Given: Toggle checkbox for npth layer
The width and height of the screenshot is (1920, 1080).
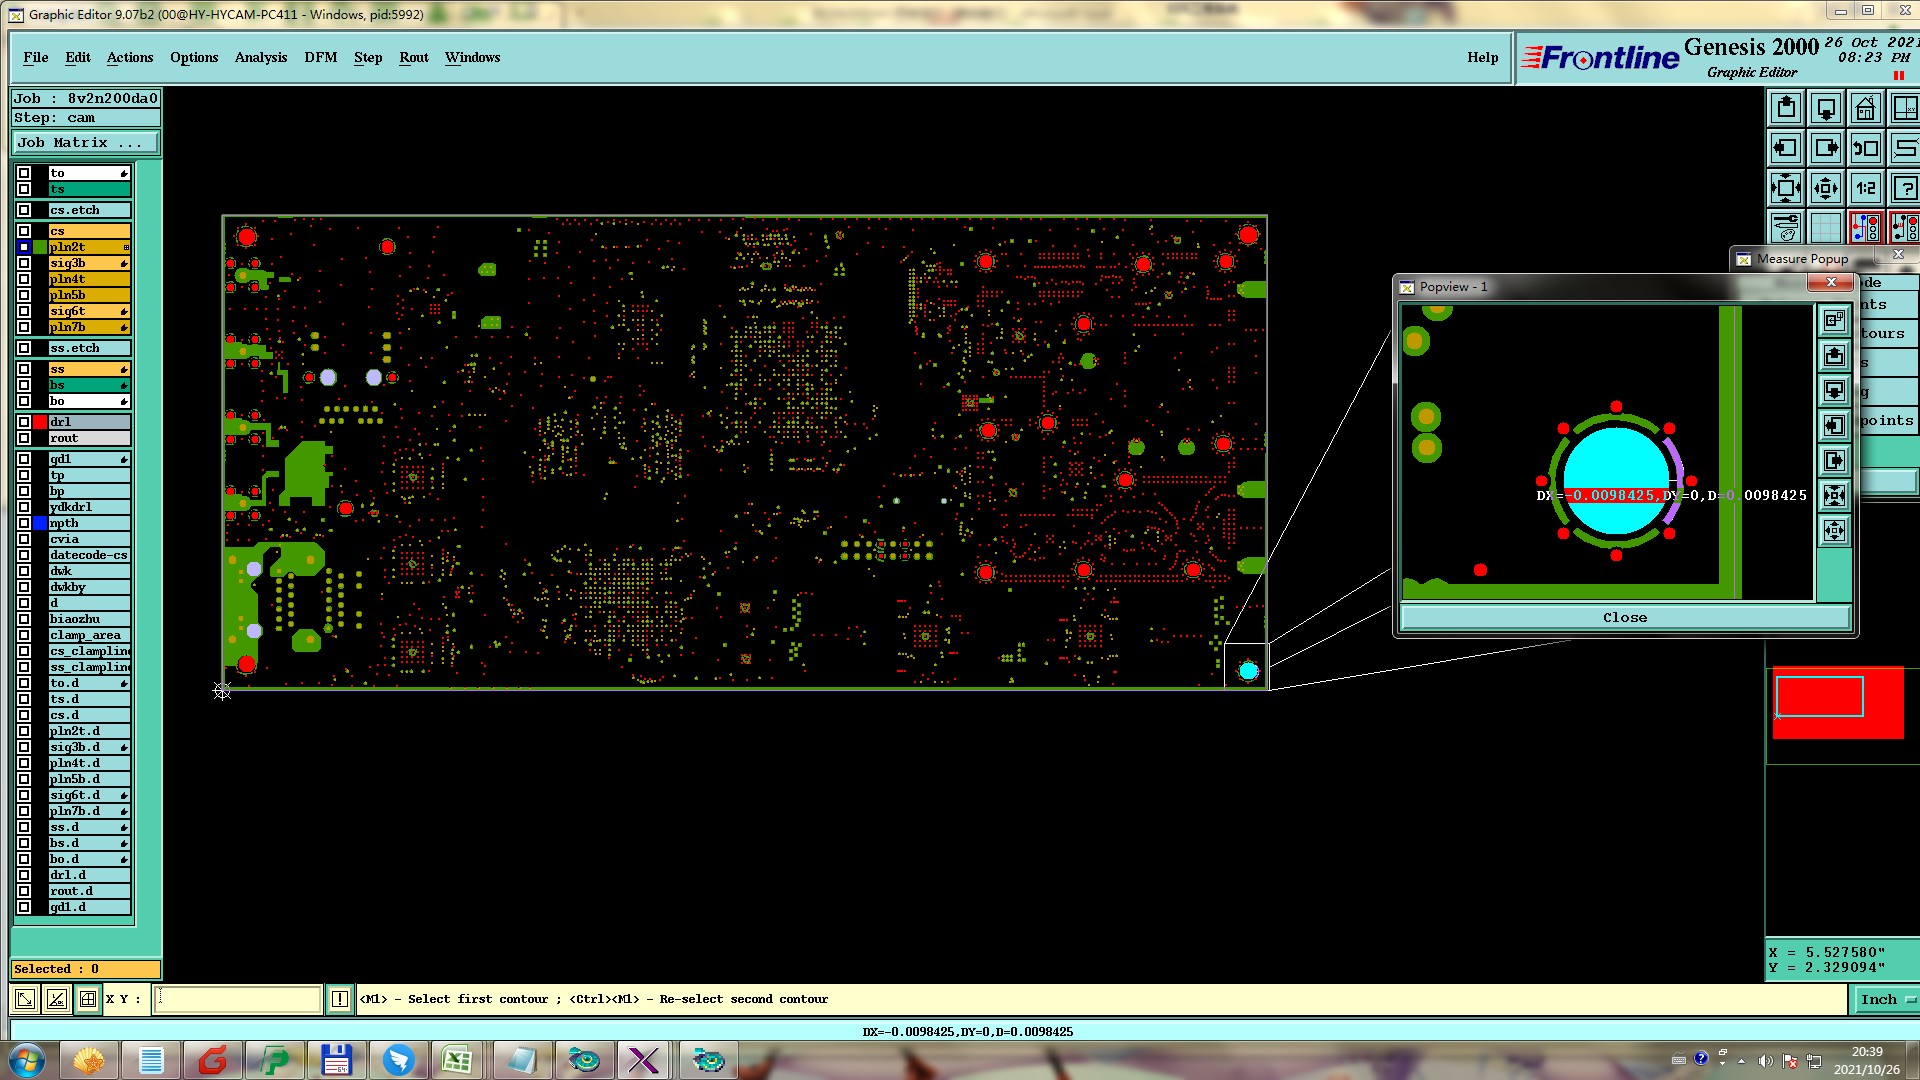Looking at the screenshot, I should click(x=24, y=523).
